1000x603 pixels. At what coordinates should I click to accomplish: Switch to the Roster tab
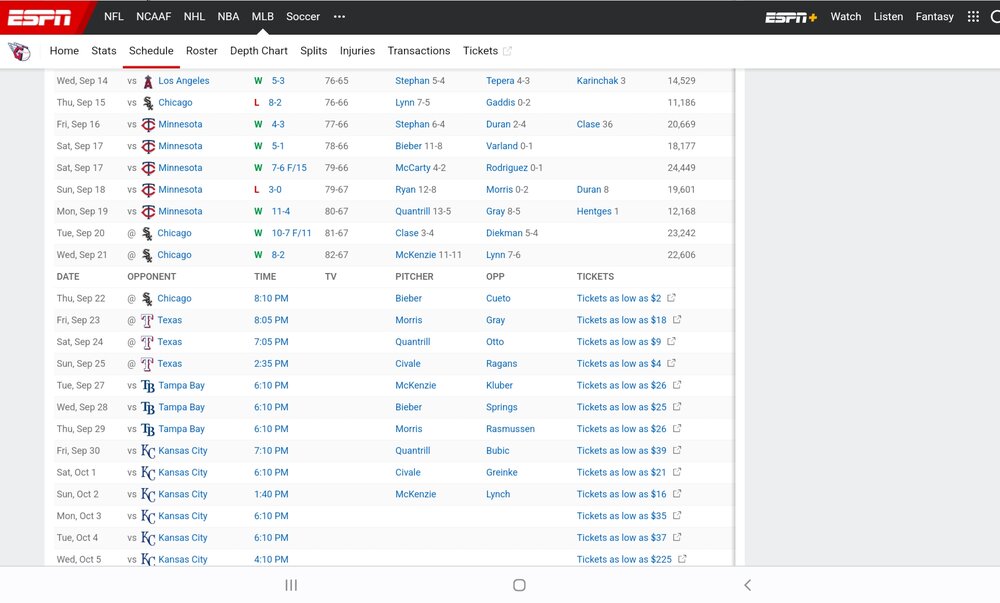coord(202,51)
